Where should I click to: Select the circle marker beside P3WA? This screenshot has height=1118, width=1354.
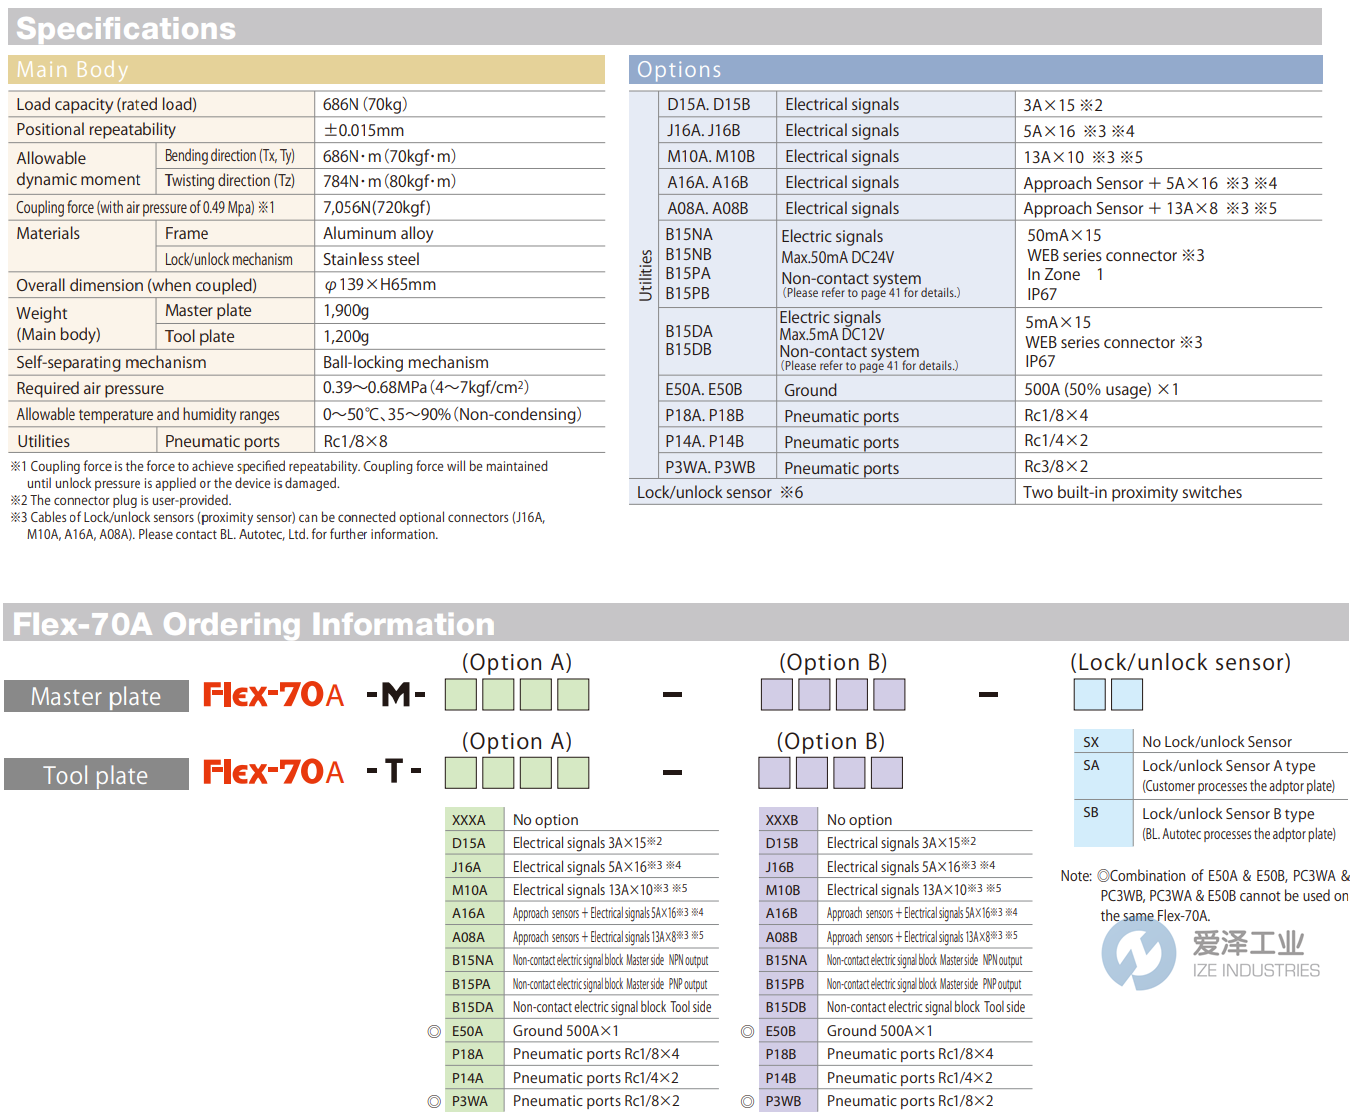click(x=434, y=1101)
